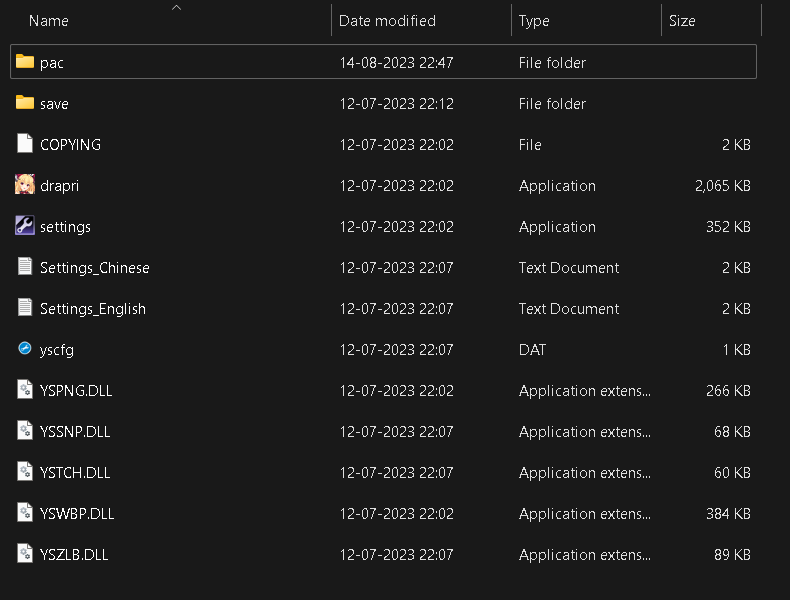Click the divider between Type and Size headers
The width and height of the screenshot is (790, 600).
coord(662,20)
